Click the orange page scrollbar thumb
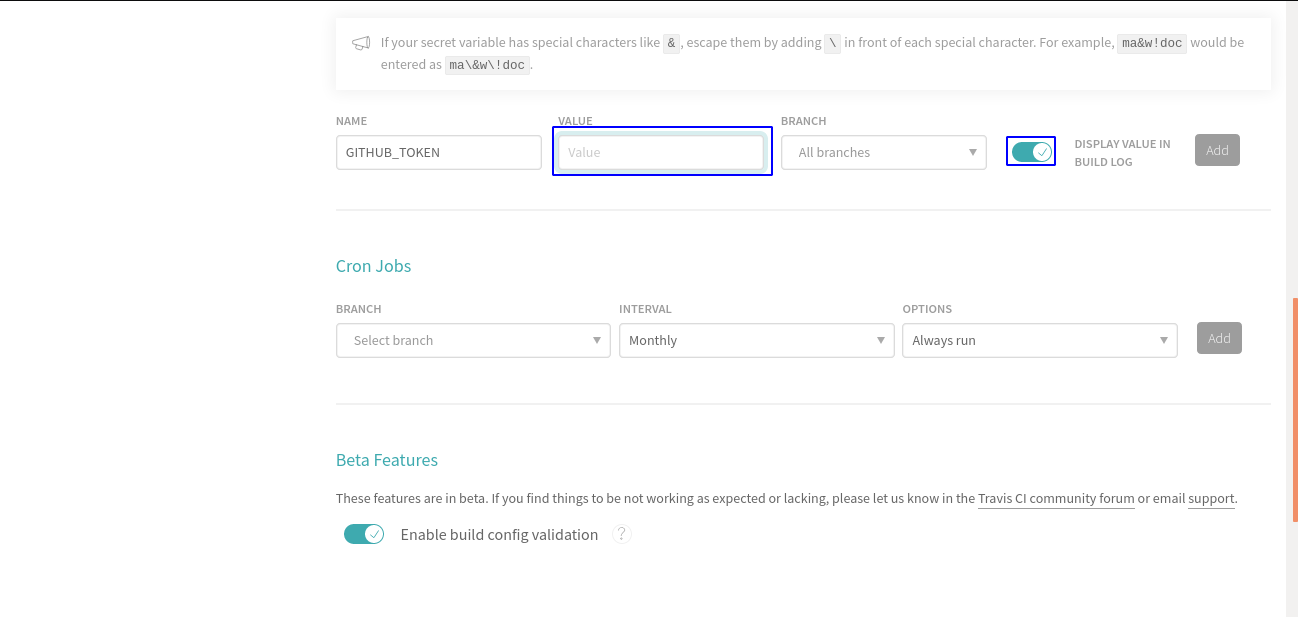 1294,410
